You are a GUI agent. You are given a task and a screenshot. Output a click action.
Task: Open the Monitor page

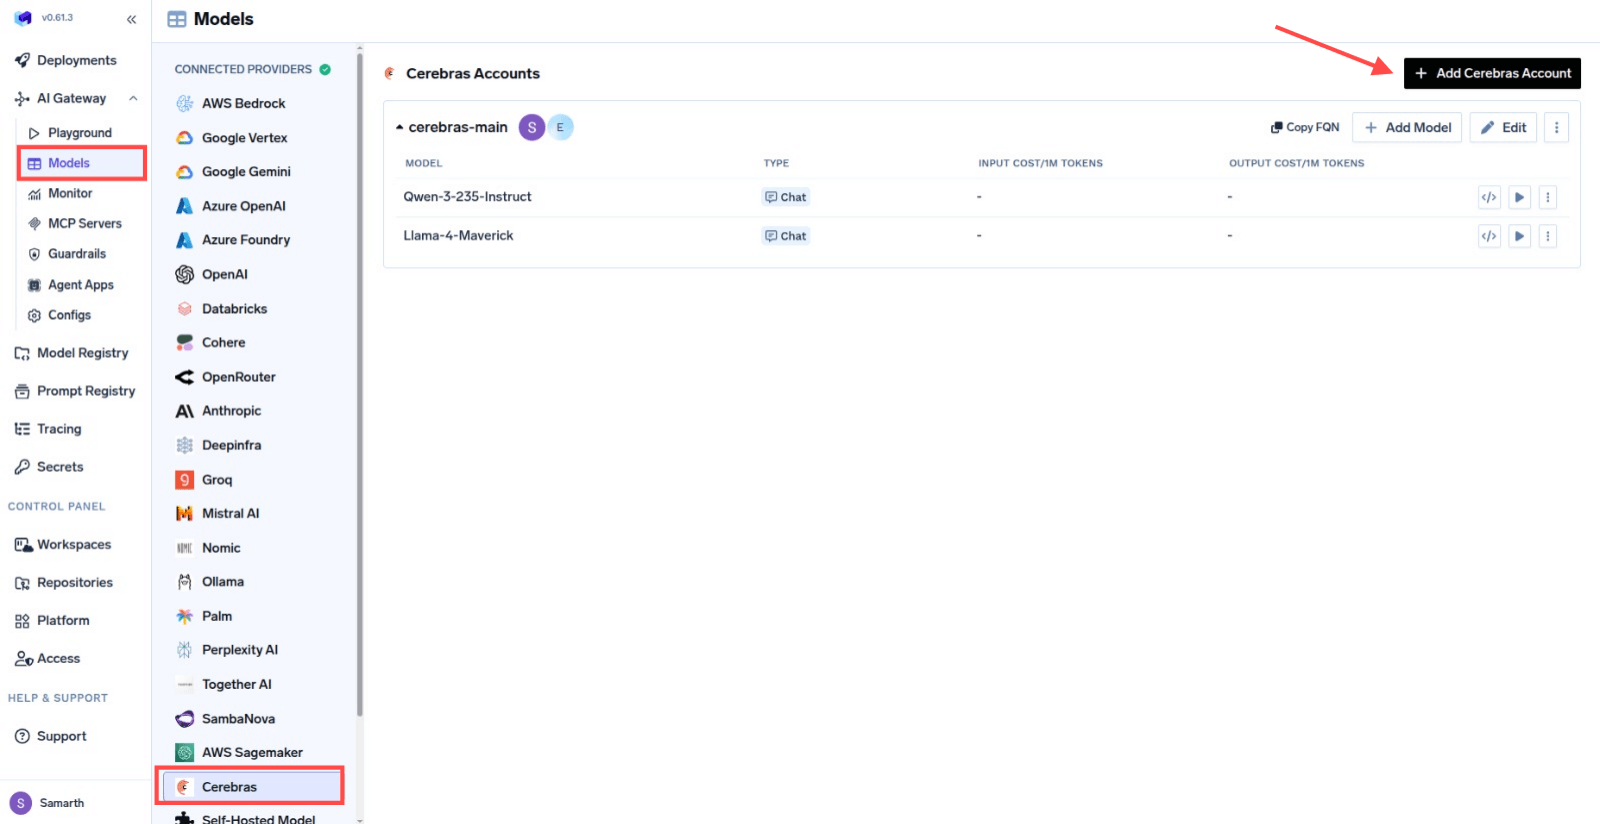pos(60,193)
